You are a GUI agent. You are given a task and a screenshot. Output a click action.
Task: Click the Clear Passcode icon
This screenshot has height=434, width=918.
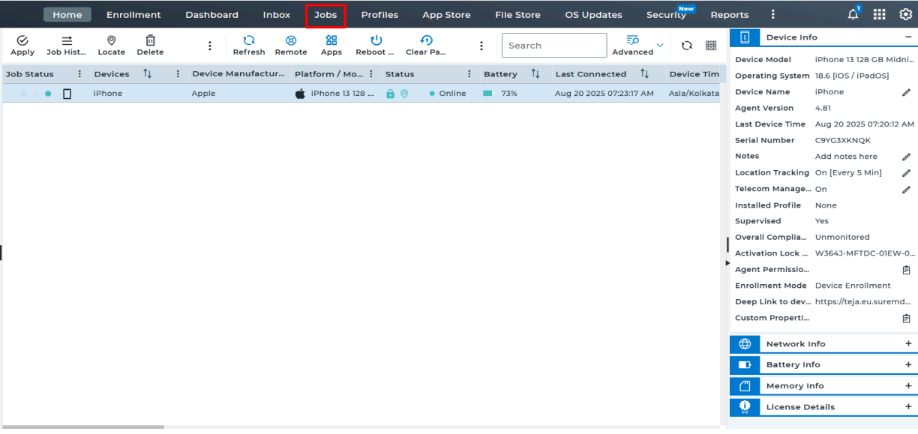426,44
